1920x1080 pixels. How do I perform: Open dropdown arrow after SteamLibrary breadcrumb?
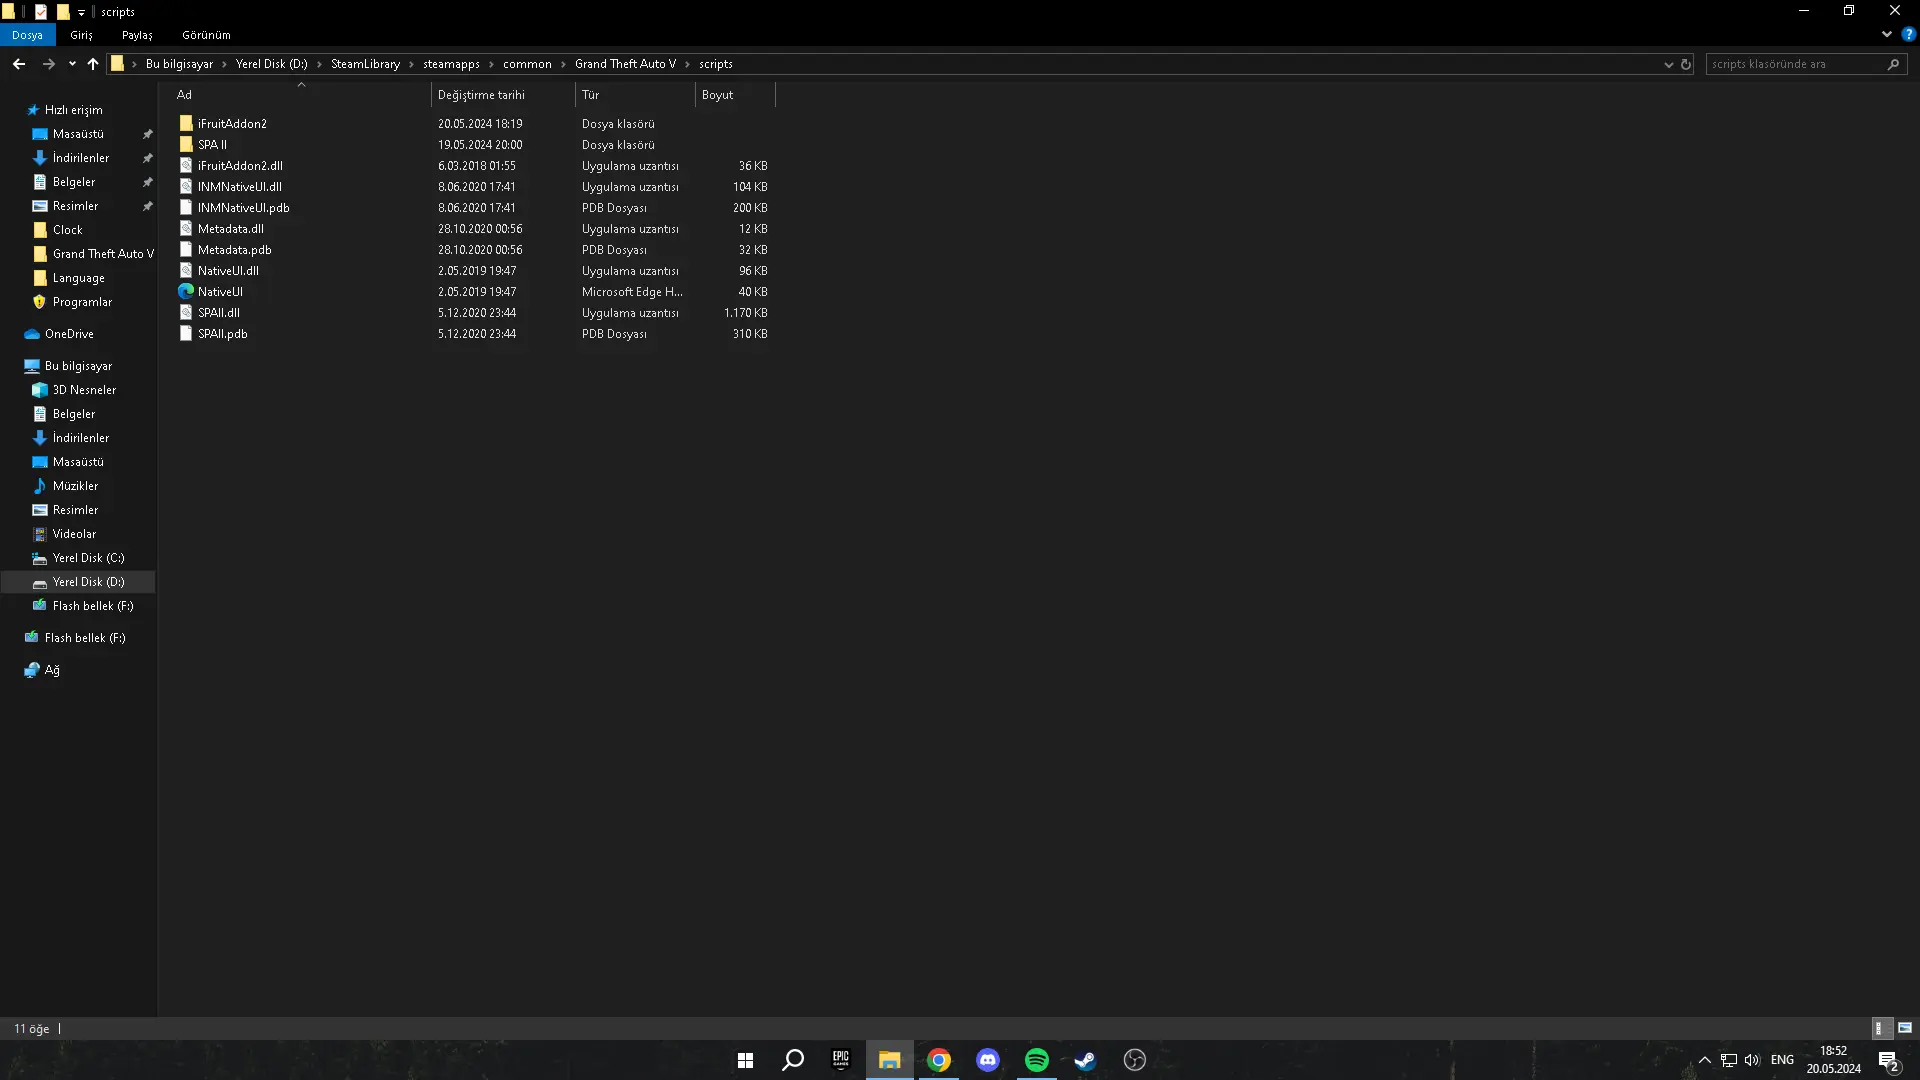coord(411,64)
